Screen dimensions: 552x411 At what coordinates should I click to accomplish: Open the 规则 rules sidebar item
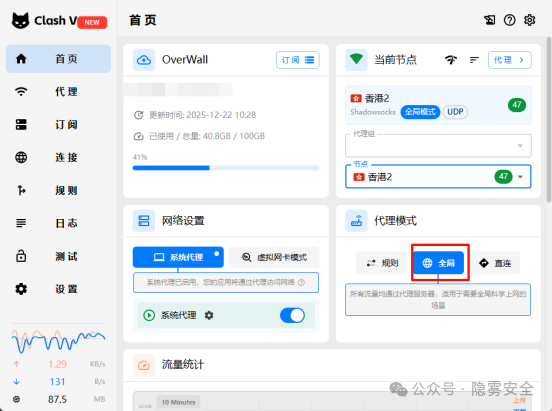tap(58, 190)
